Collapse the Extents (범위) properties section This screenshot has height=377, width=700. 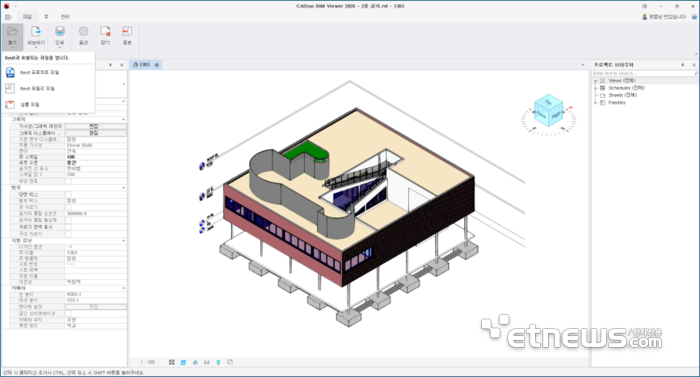pyautogui.click(x=124, y=188)
